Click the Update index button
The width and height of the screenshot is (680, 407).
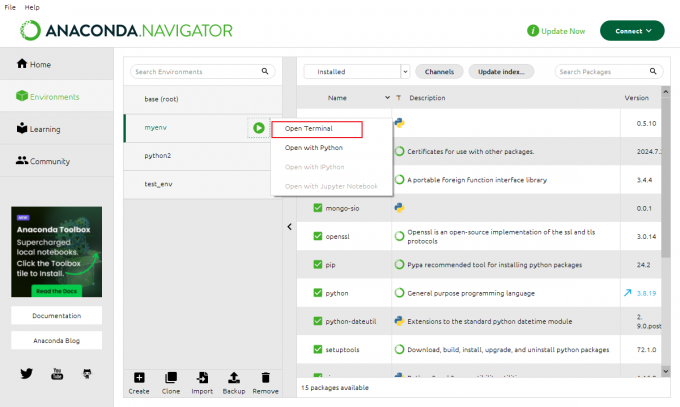[x=501, y=72]
